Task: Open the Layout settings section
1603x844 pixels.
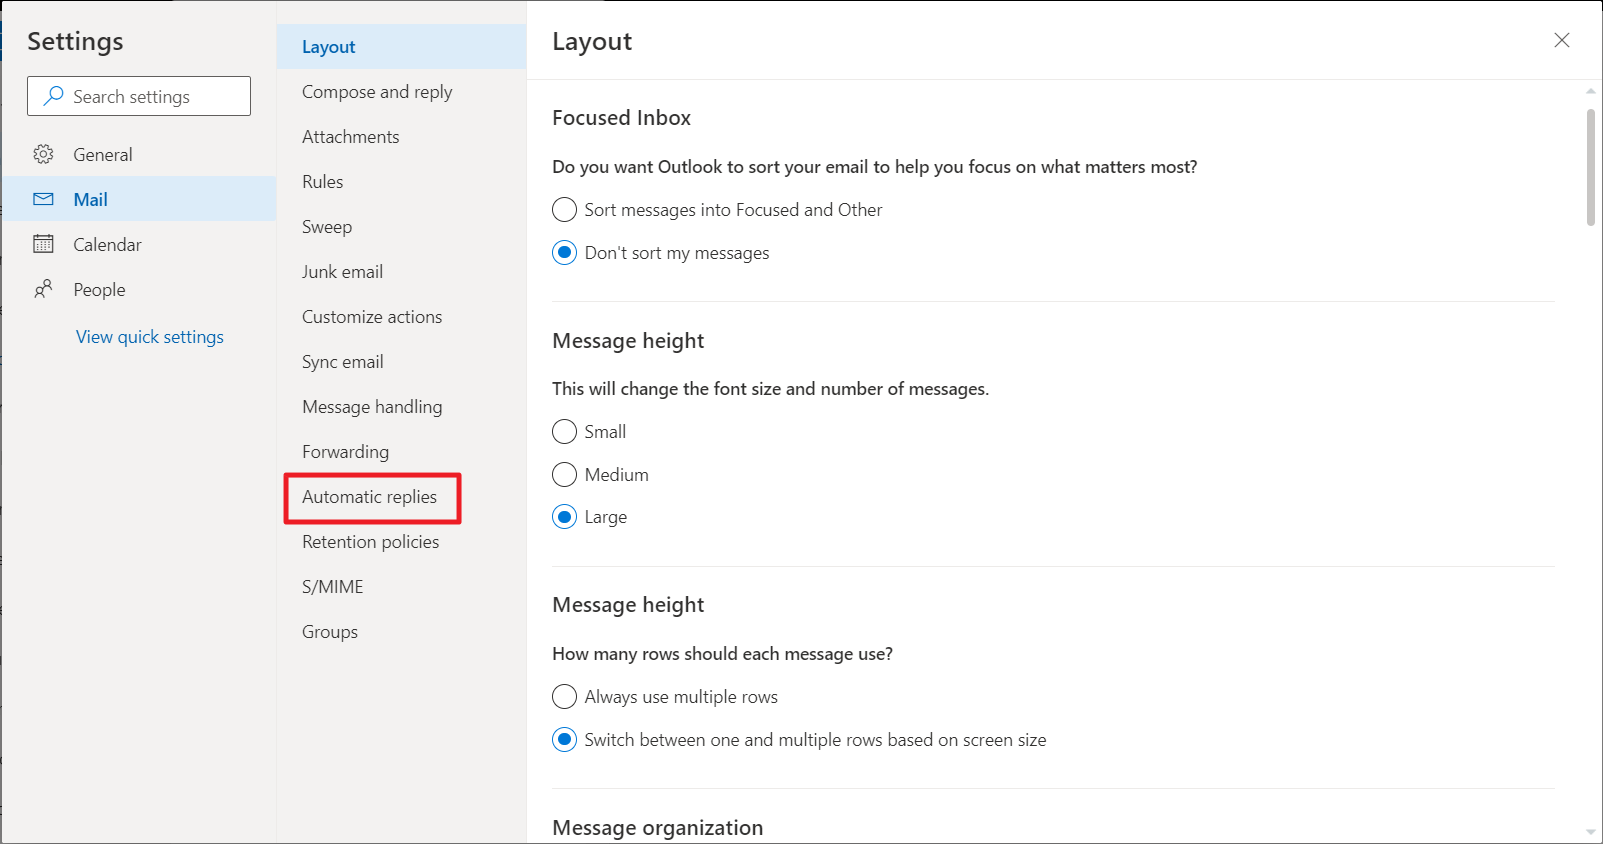Action: tap(401, 47)
